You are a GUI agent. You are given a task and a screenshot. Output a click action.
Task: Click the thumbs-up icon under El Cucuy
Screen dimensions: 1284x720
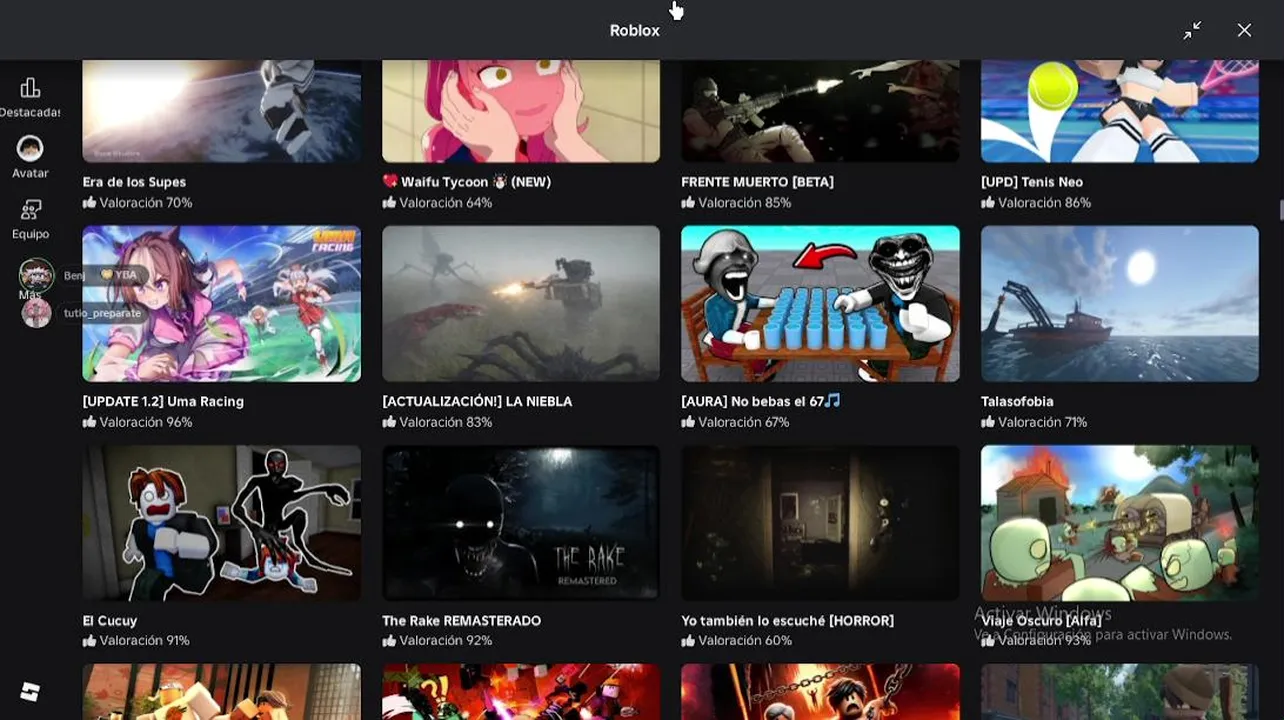89,640
